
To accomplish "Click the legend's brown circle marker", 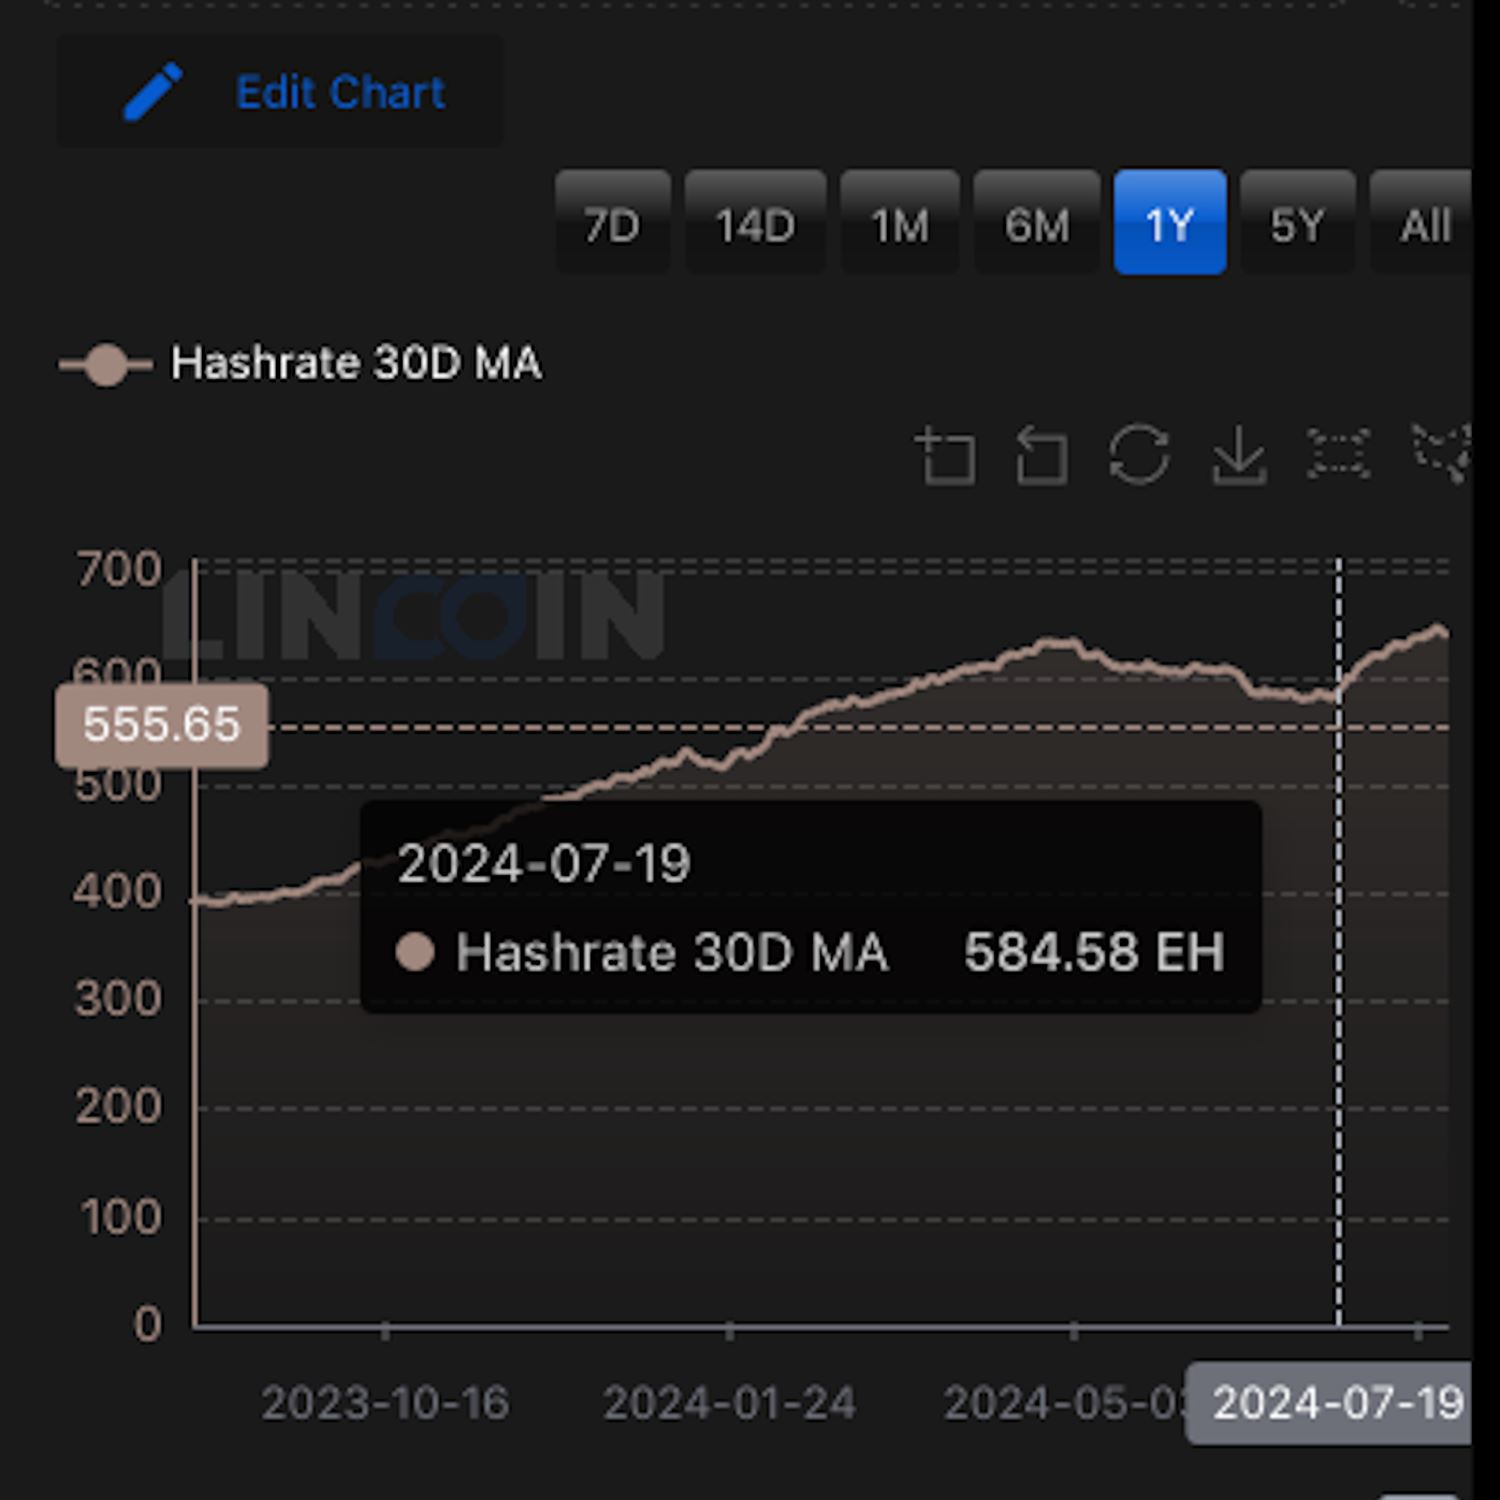I will coord(106,364).
